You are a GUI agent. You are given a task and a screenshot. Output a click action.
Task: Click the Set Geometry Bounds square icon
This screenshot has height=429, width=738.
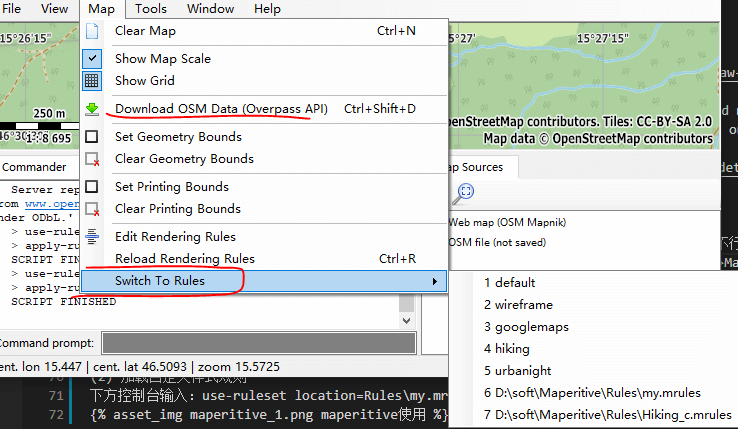tap(92, 137)
